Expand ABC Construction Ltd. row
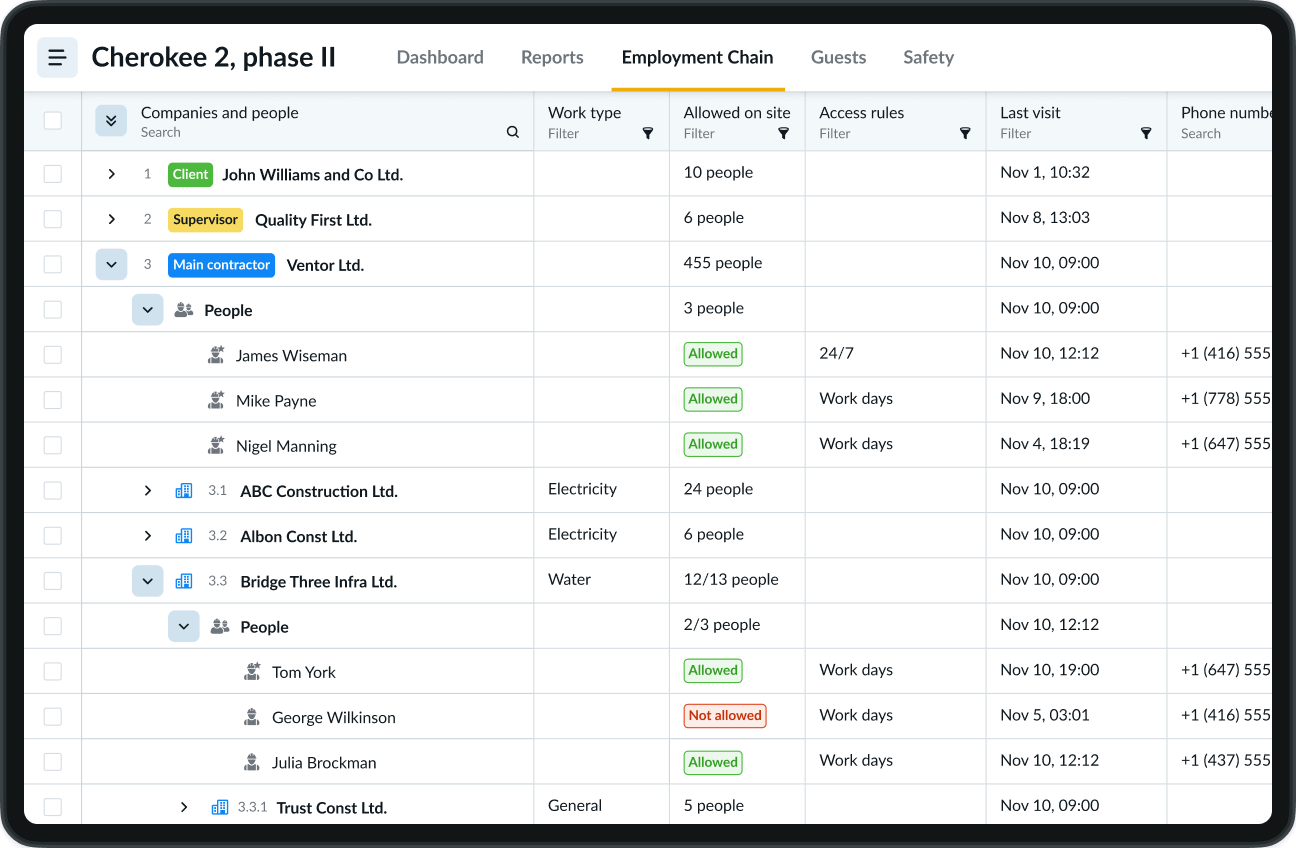 148,491
